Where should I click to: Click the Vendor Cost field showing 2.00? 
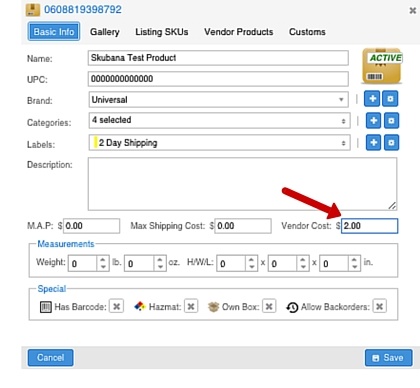click(x=369, y=226)
